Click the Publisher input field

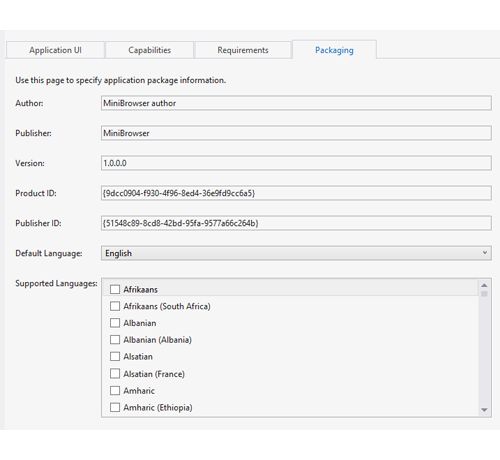(x=296, y=133)
